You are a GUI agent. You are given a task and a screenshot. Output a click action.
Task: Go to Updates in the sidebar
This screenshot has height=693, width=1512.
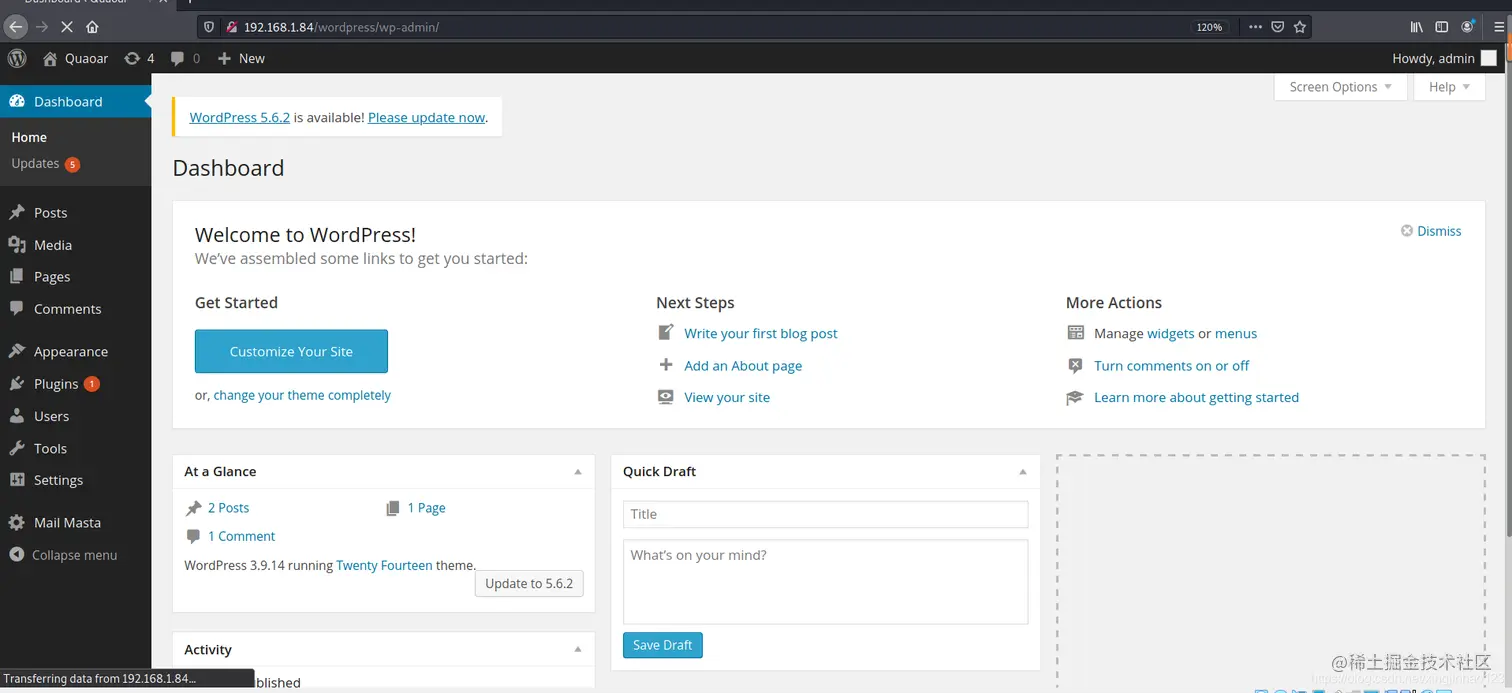[x=45, y=164]
